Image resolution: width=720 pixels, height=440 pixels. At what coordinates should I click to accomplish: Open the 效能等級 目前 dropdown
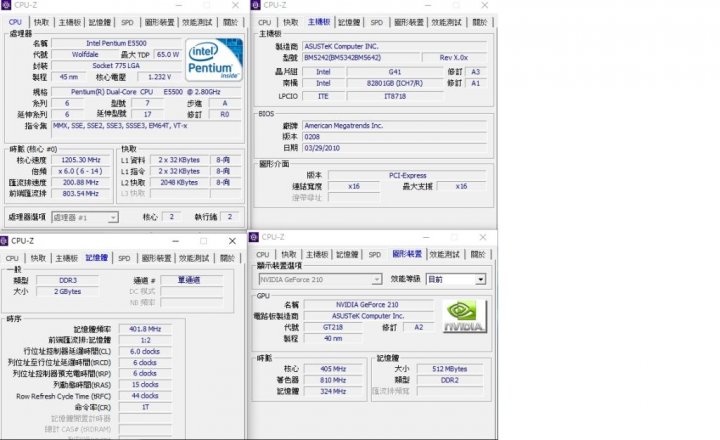tap(456, 279)
